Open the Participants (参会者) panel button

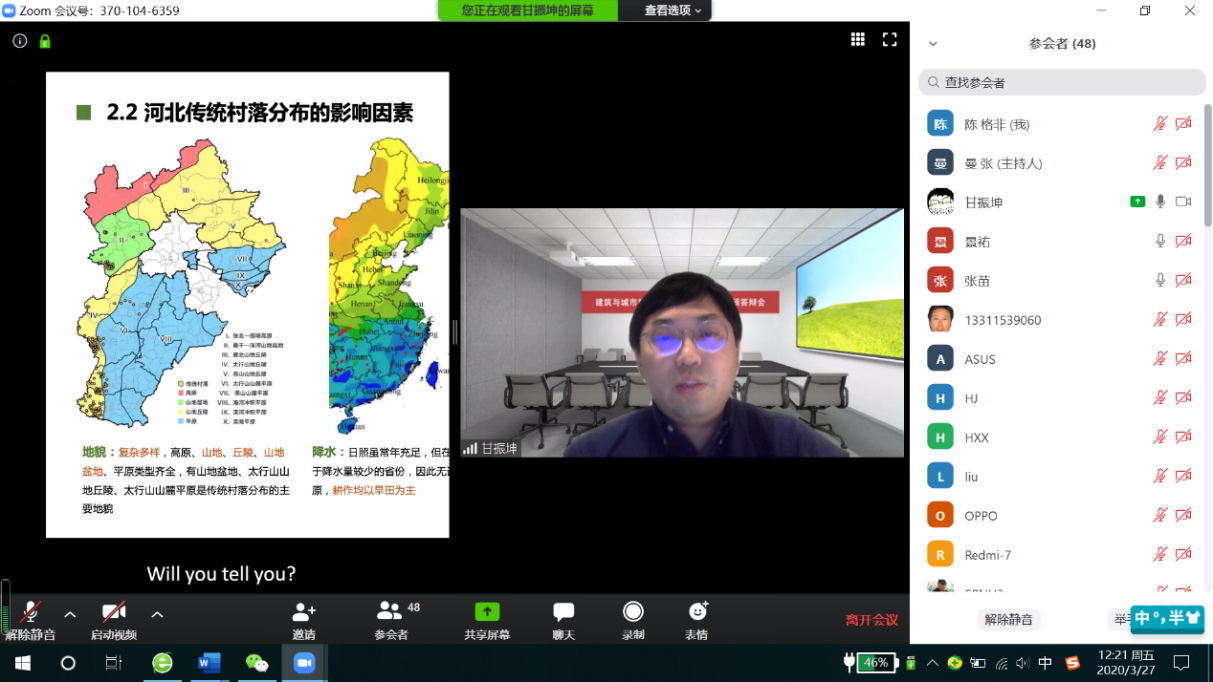click(x=390, y=612)
